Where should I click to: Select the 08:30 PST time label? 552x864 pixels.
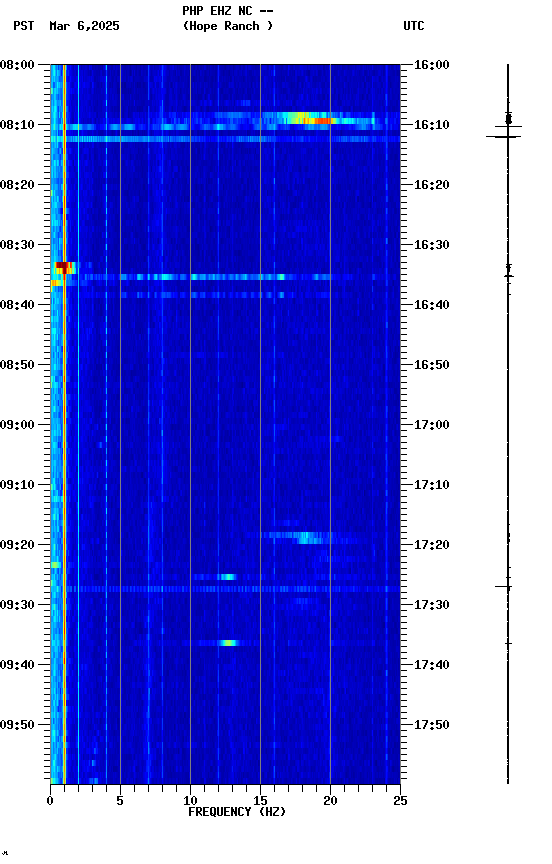(x=17, y=245)
